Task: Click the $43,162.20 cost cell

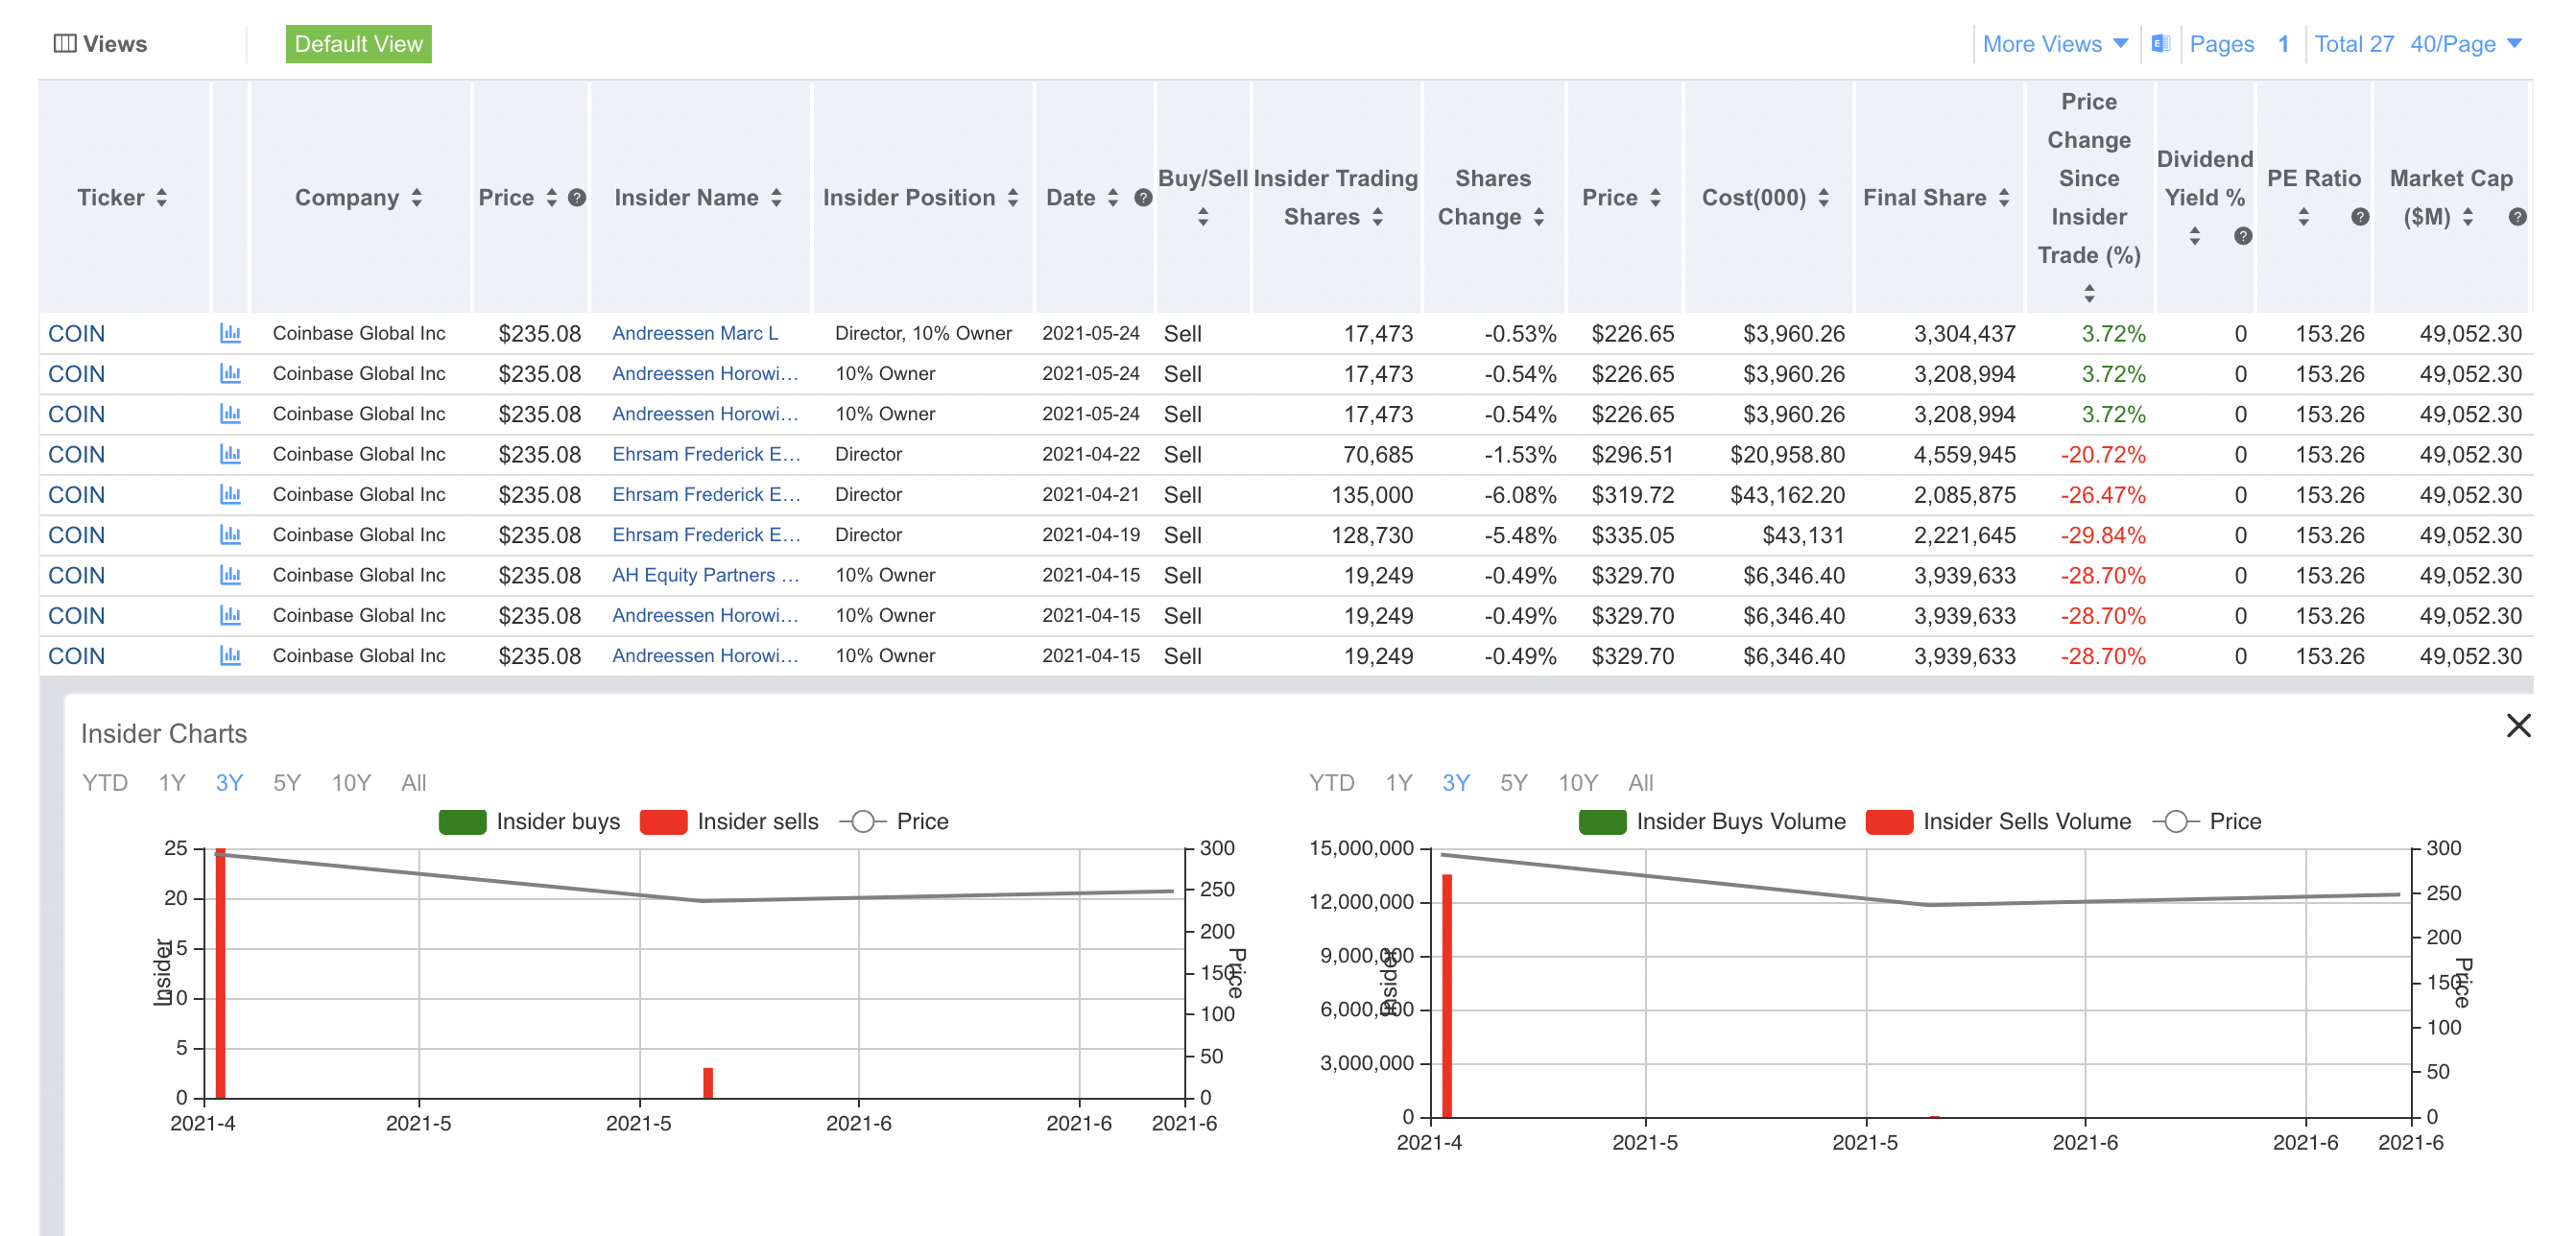Action: (x=1787, y=494)
